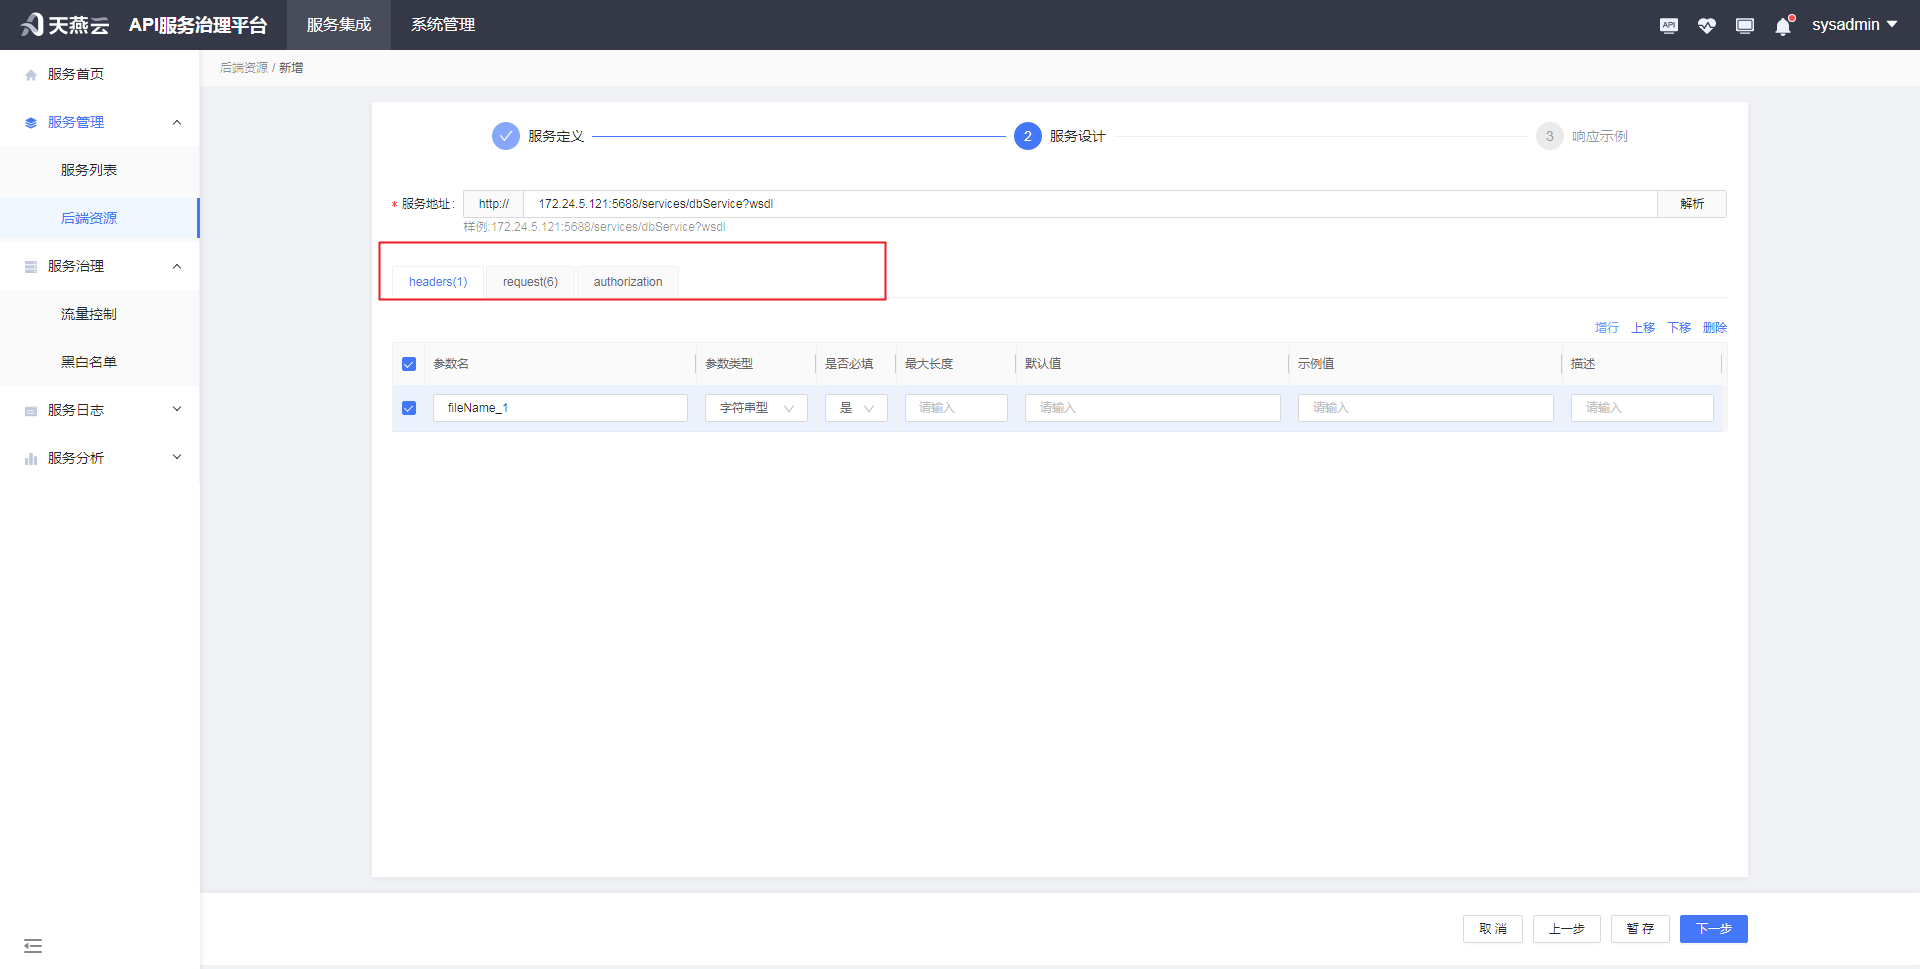Toggle the select-all checkbox in table header

(x=409, y=364)
